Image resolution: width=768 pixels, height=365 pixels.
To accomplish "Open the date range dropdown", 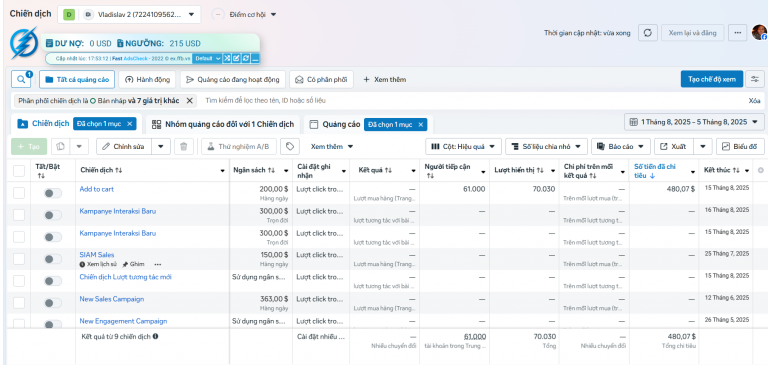I will (x=694, y=122).
